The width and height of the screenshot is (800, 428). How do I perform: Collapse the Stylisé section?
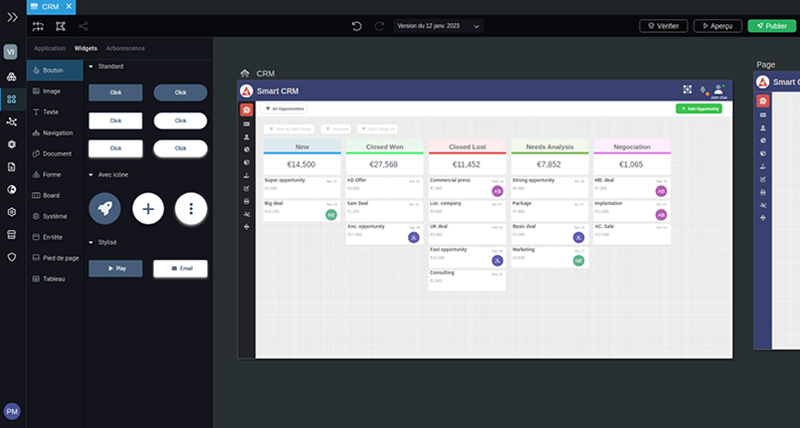coord(91,242)
